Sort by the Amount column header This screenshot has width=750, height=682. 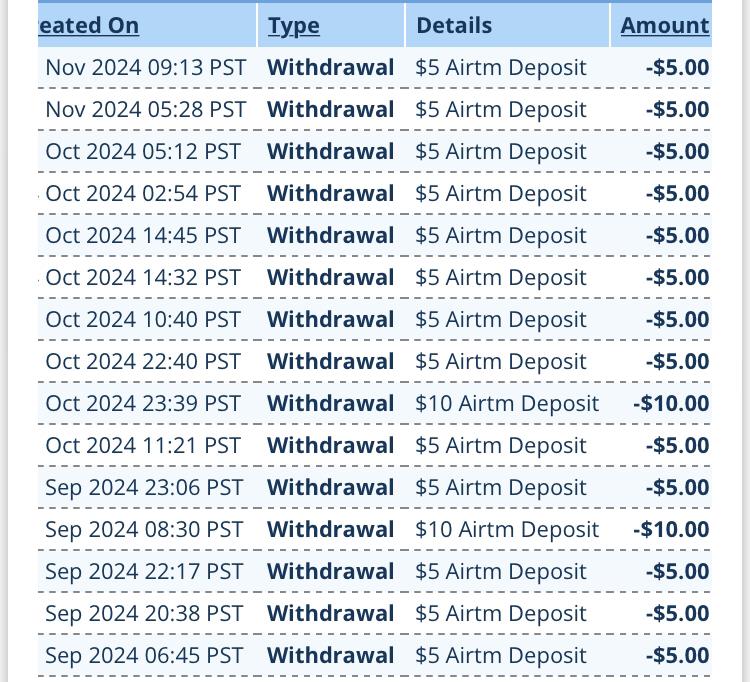665,25
